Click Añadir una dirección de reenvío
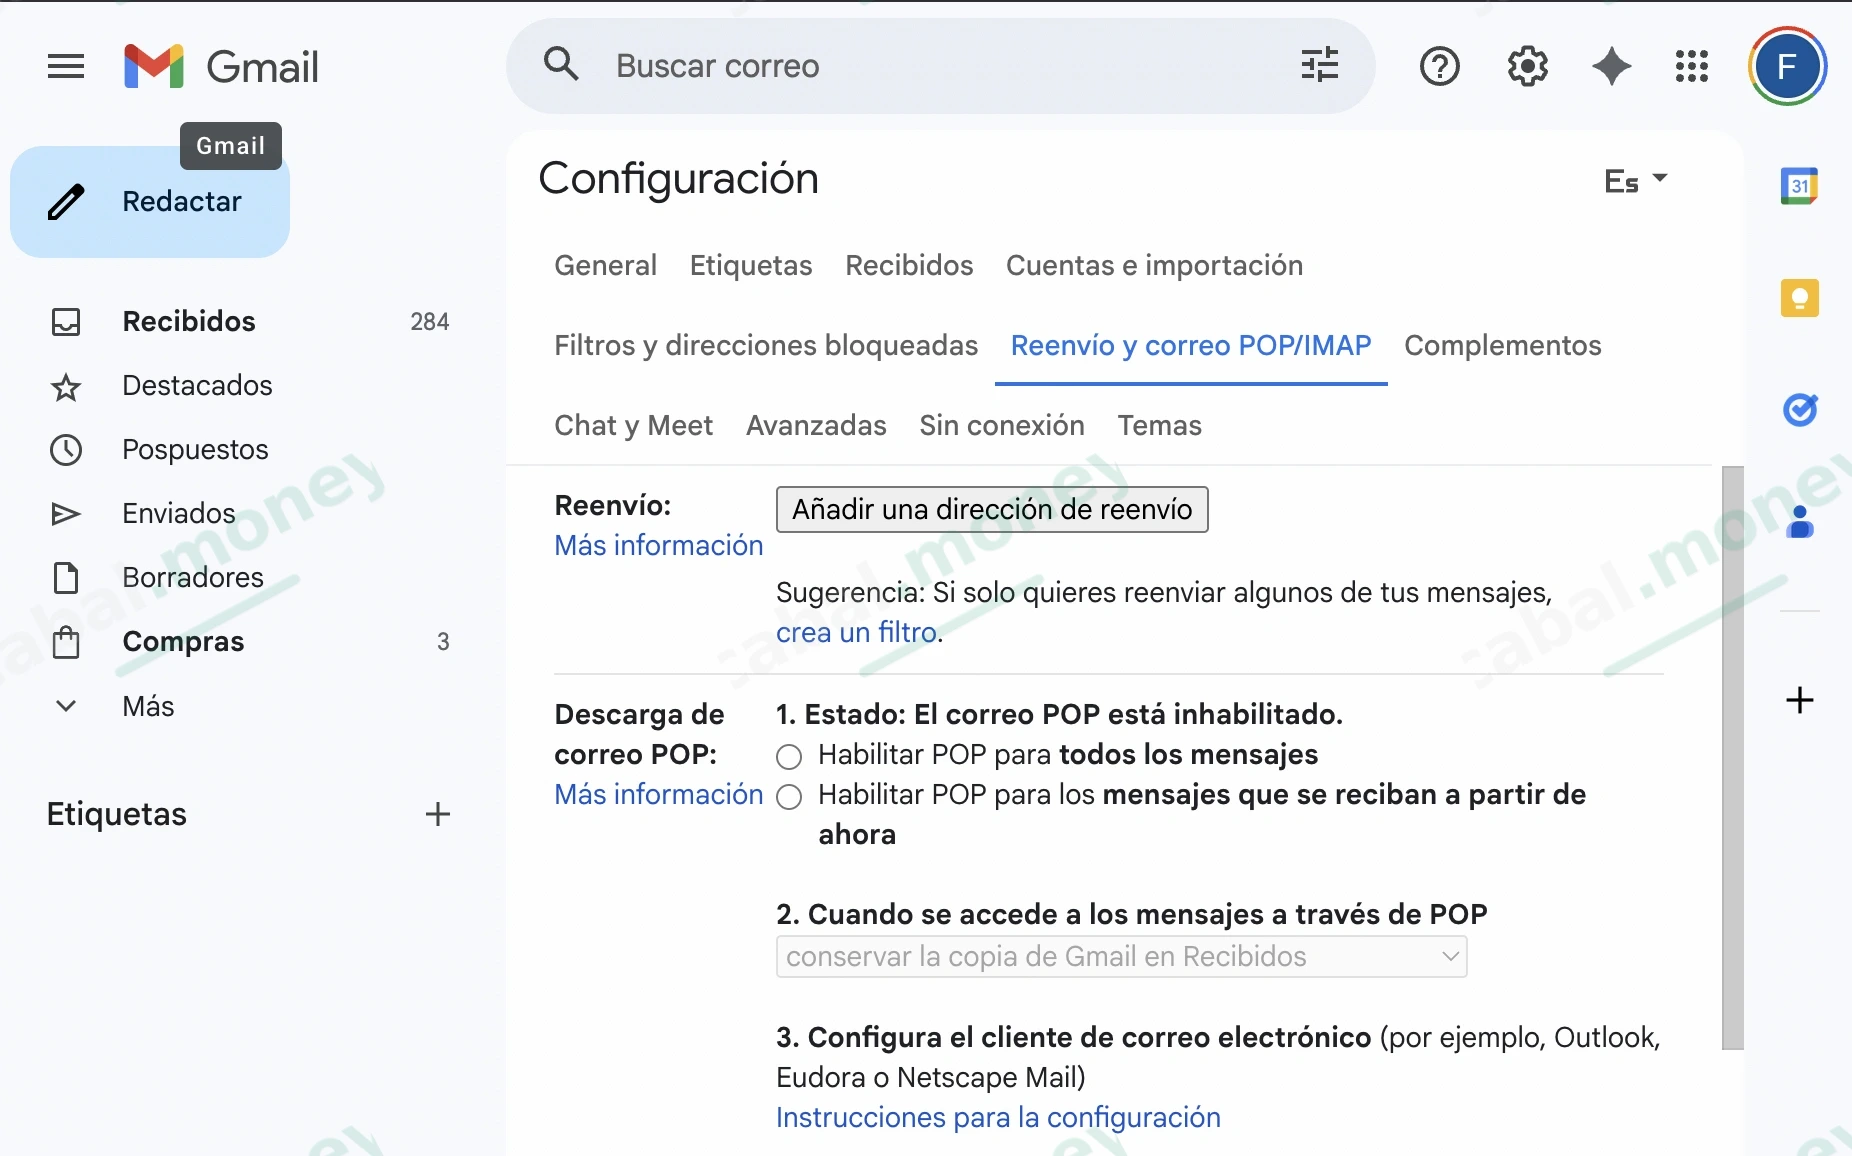Viewport: 1852px width, 1156px height. point(992,509)
